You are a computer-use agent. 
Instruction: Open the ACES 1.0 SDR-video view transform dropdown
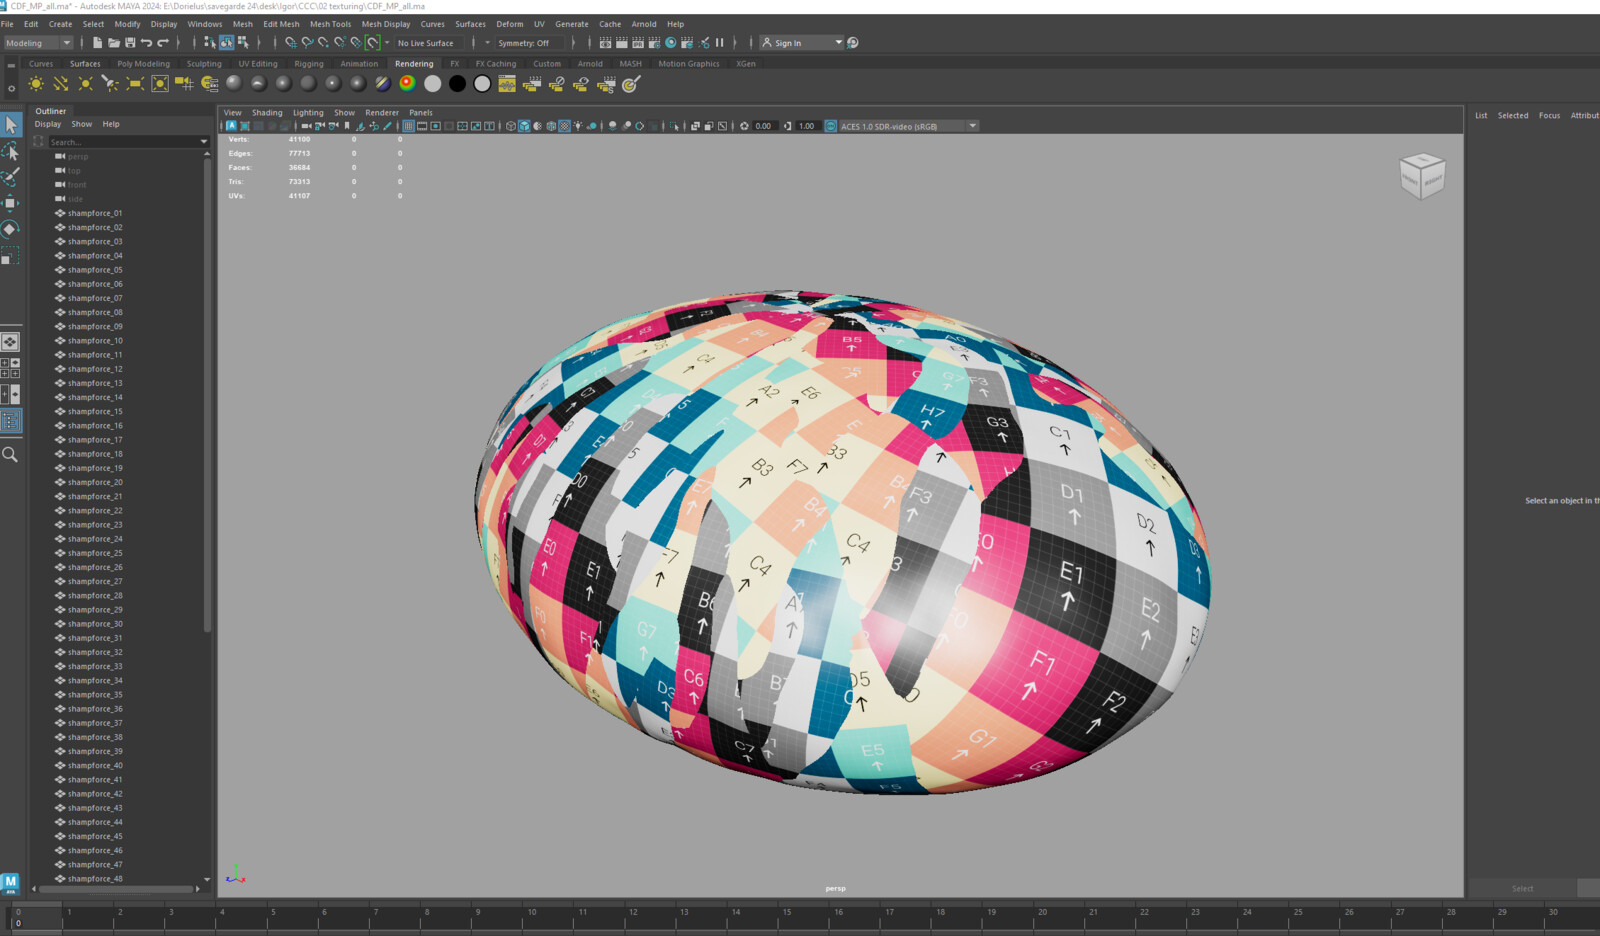point(908,126)
